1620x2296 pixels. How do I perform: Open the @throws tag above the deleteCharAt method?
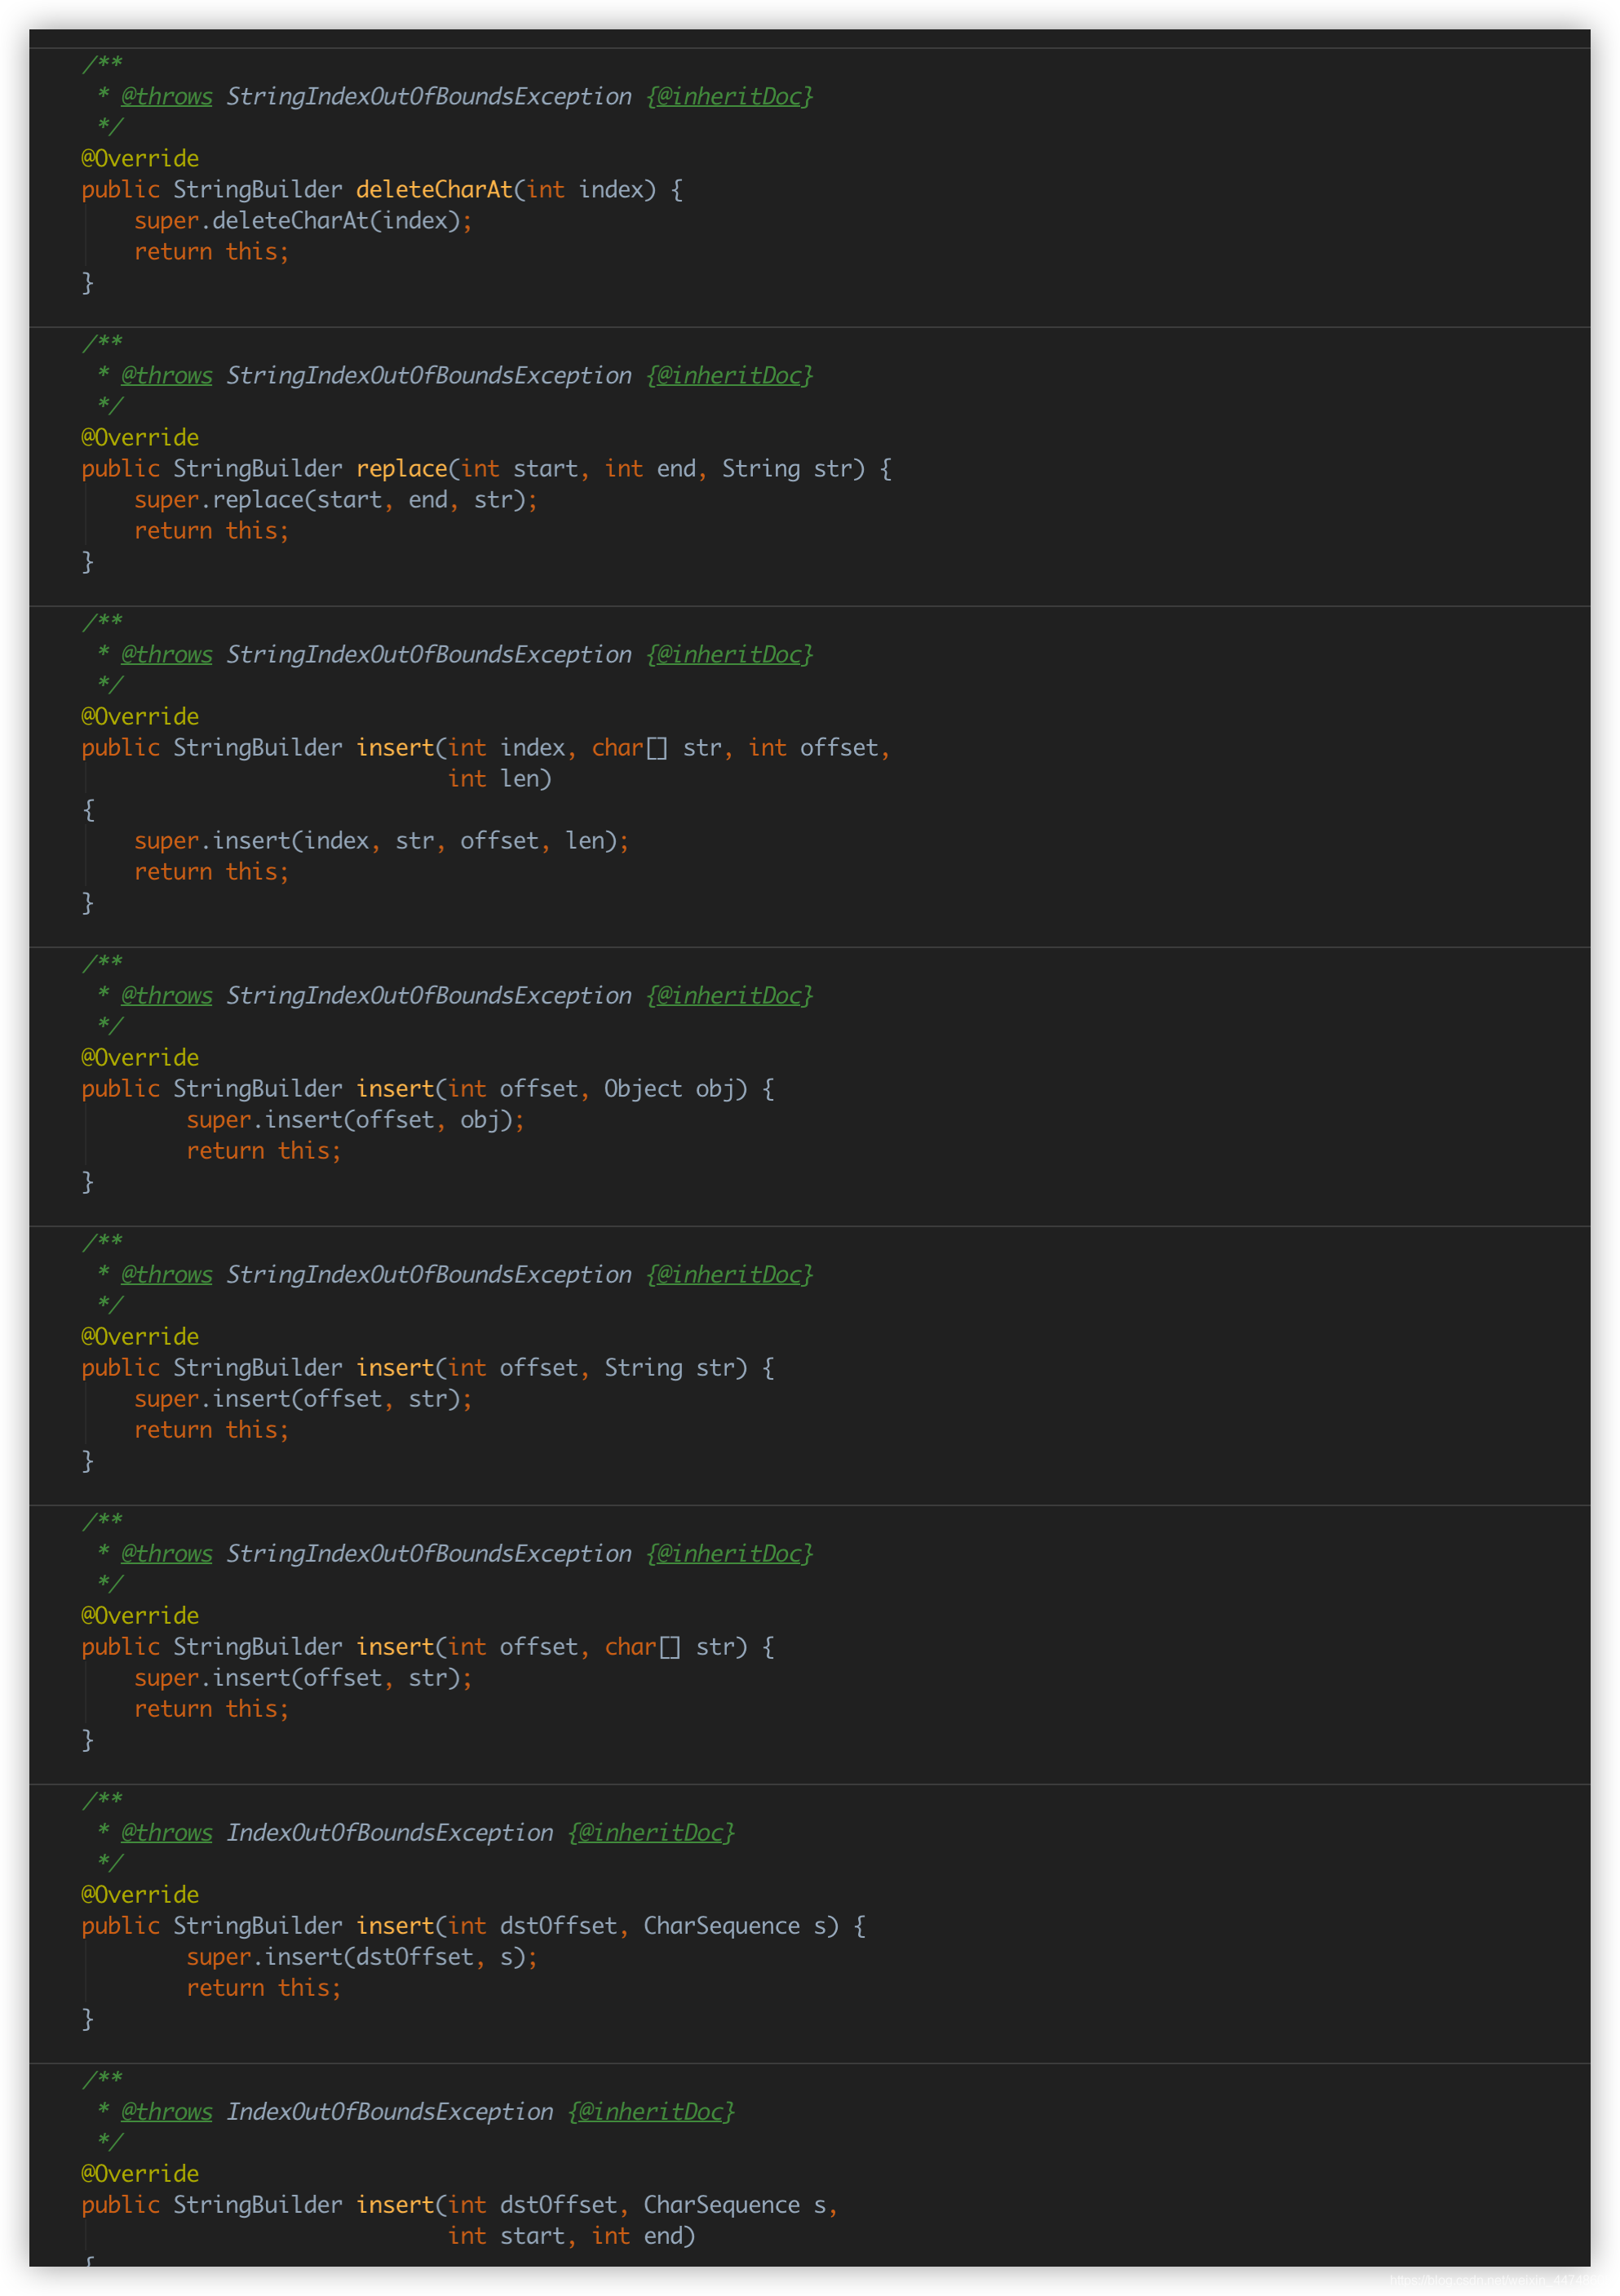(166, 97)
